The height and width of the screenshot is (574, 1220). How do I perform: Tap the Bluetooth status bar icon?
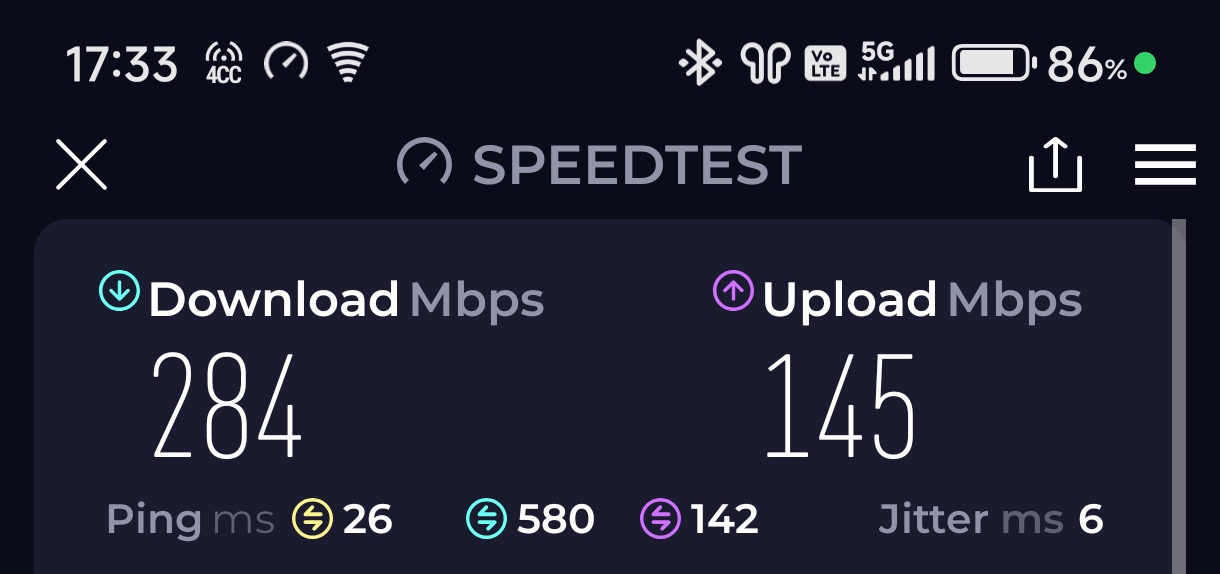700,66
